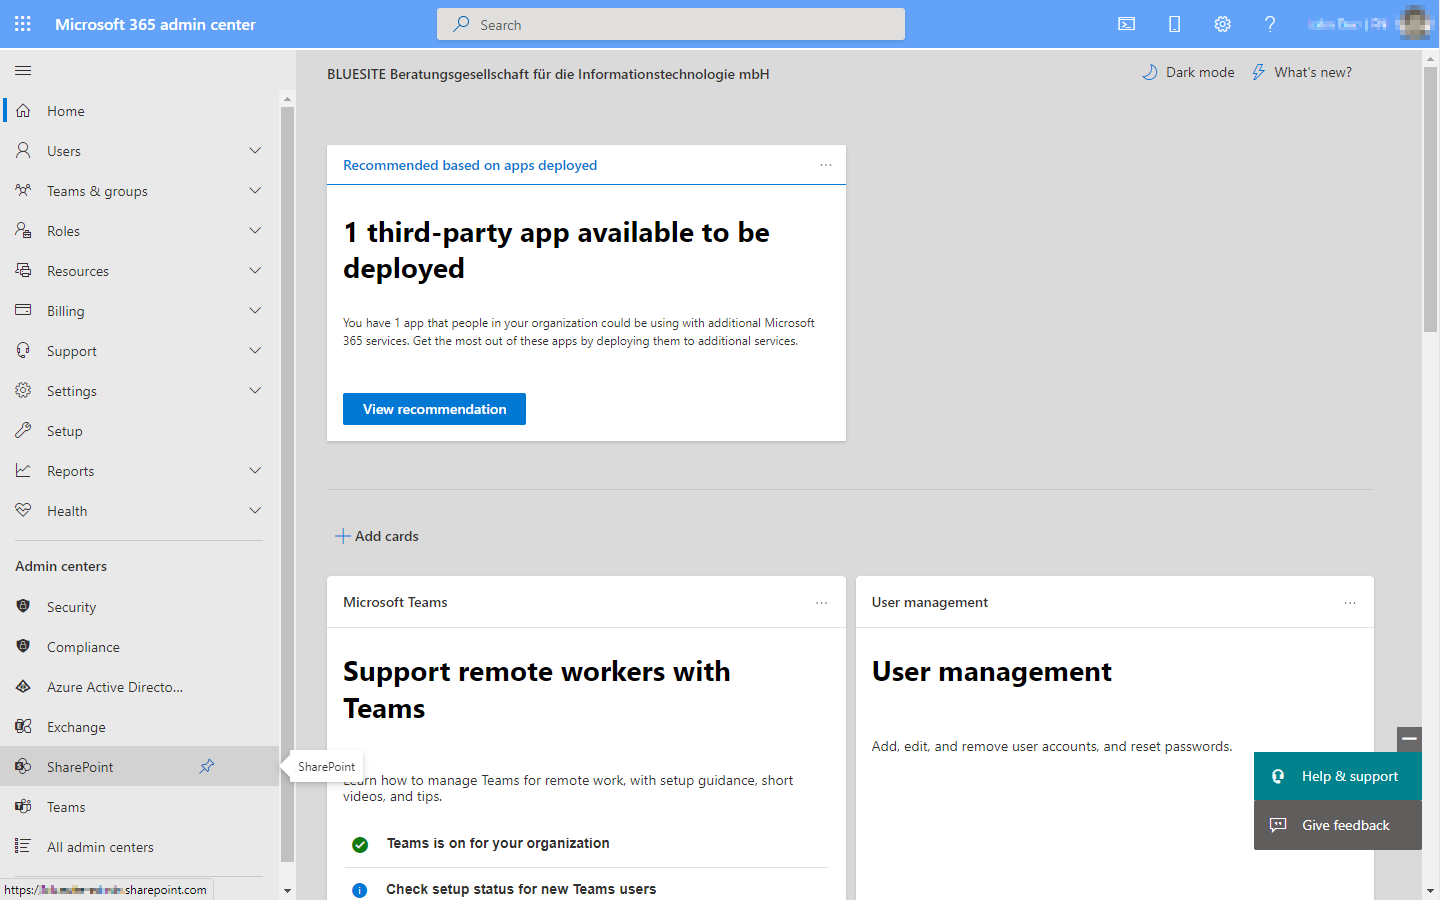Click the sidebar scroll down arrow
Viewport: 1440px width, 900px height.
coord(287,890)
